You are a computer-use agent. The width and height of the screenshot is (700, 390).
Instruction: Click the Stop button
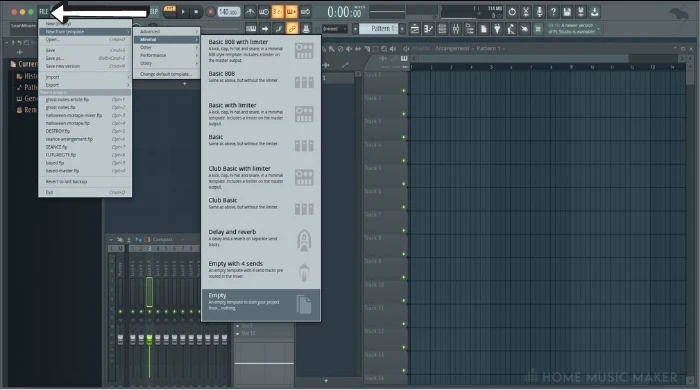pyautogui.click(x=196, y=12)
